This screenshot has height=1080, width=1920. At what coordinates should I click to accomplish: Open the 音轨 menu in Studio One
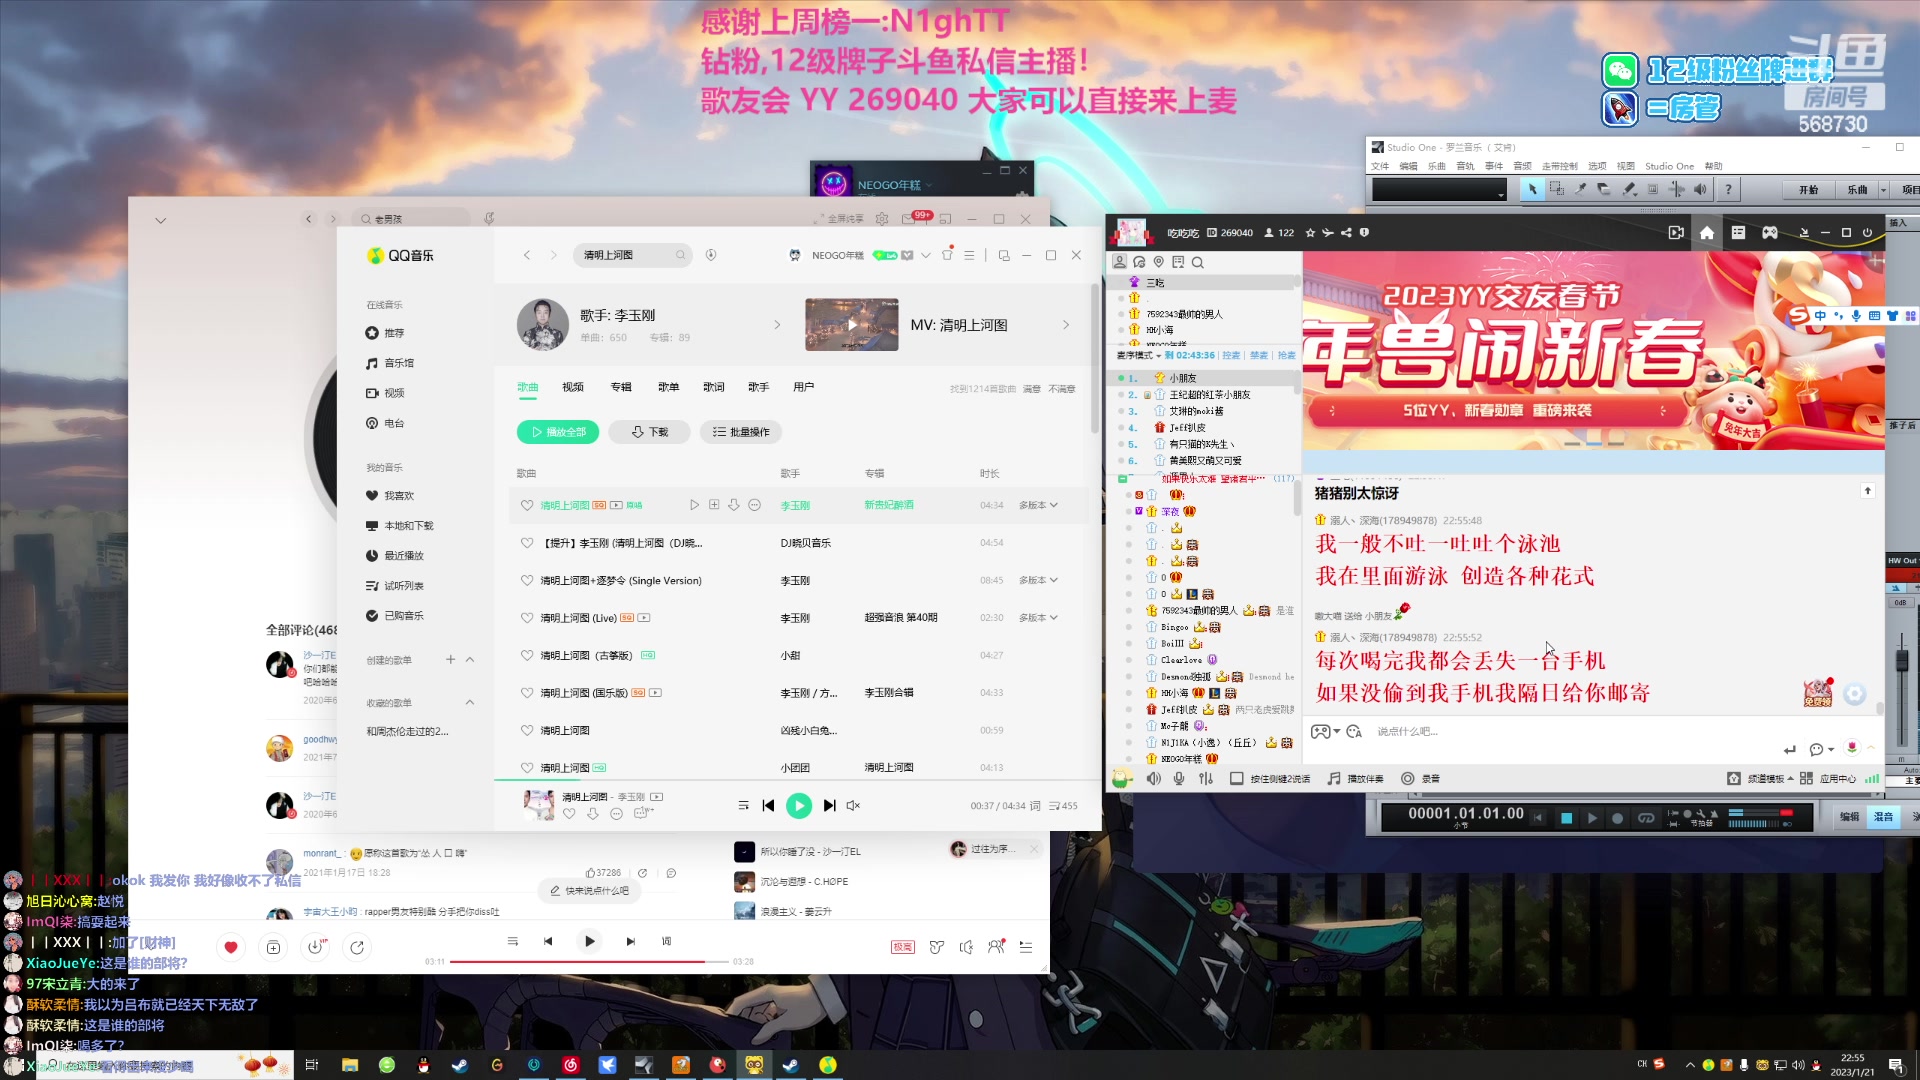1466,167
